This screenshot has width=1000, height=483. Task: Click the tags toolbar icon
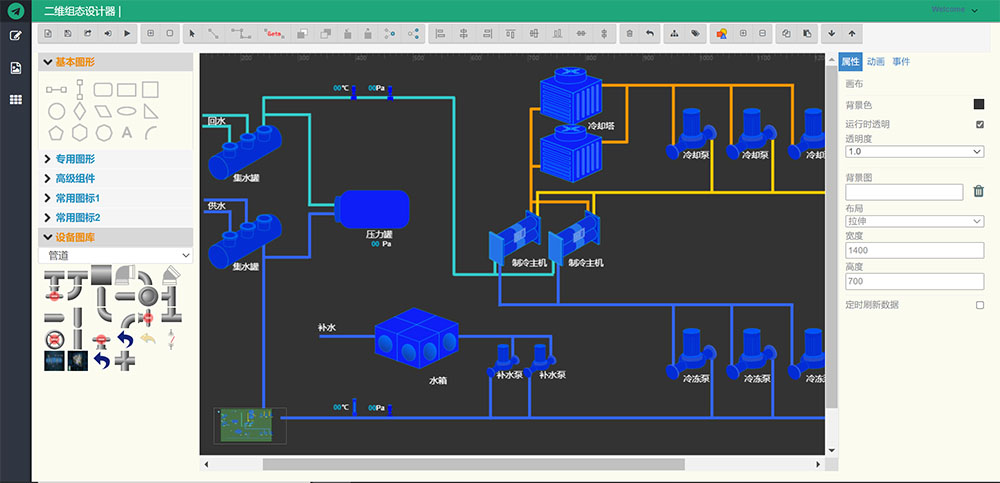[x=695, y=33]
